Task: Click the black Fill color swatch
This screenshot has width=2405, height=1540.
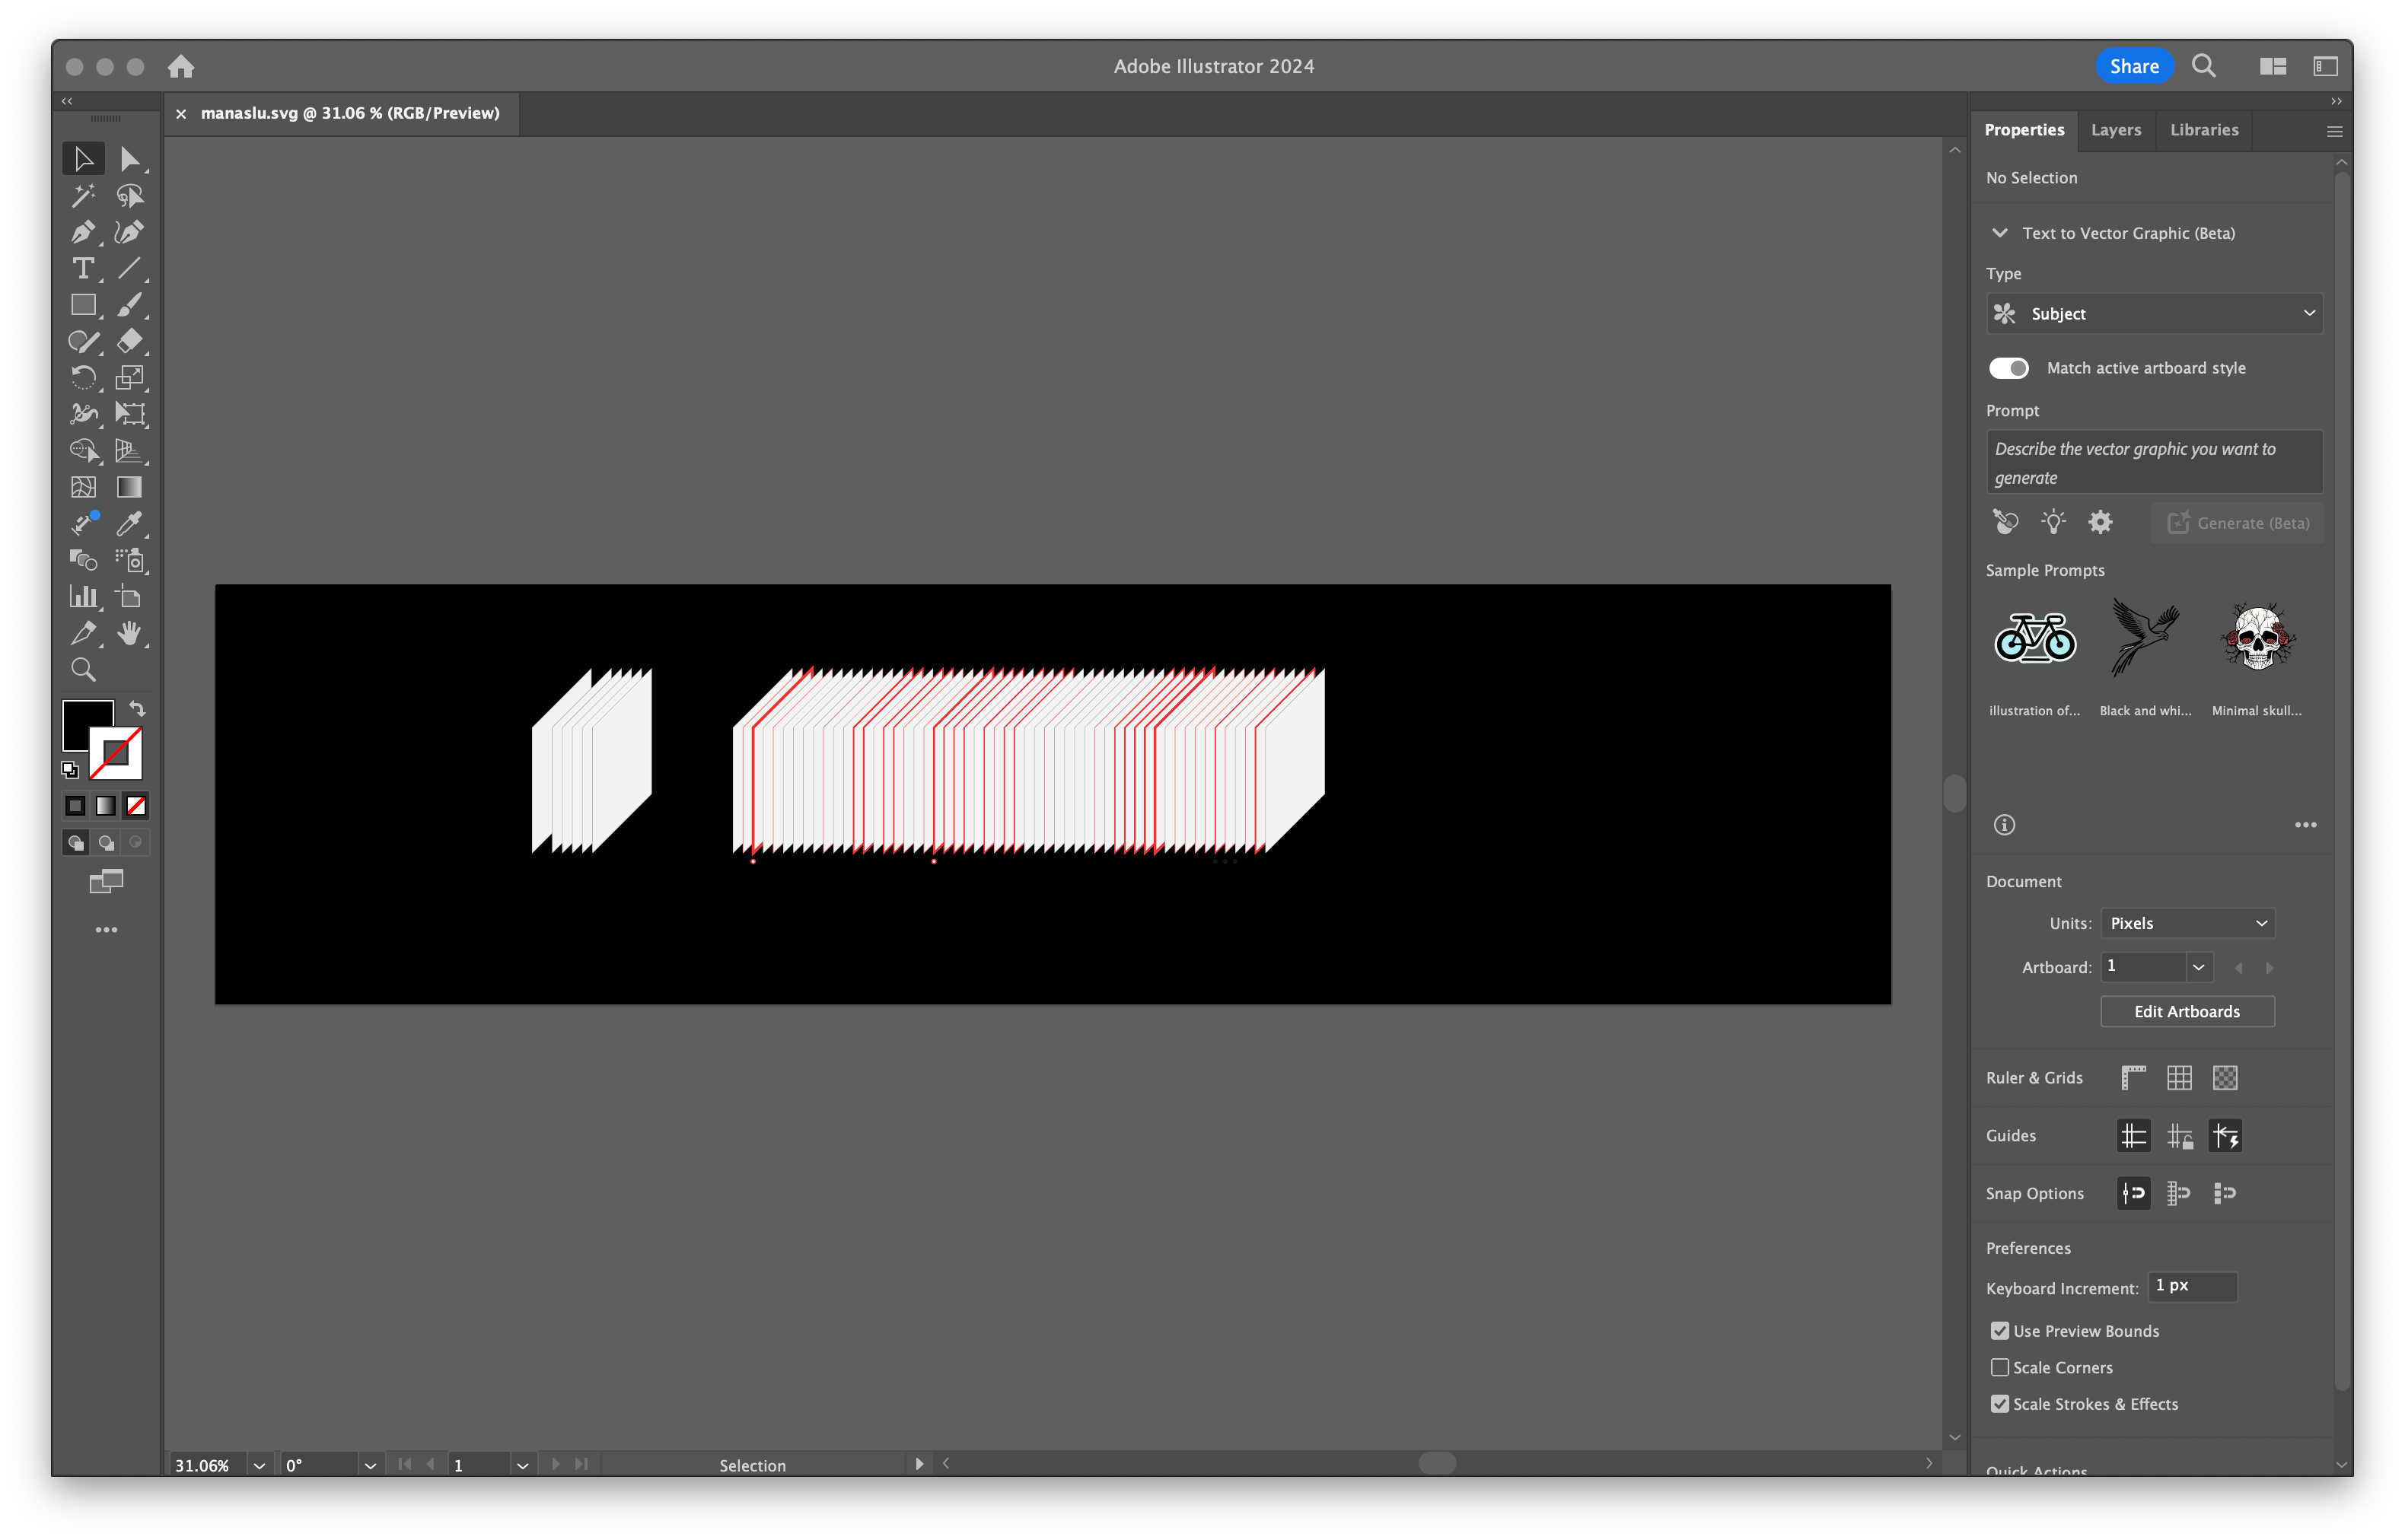Action: [x=80, y=718]
